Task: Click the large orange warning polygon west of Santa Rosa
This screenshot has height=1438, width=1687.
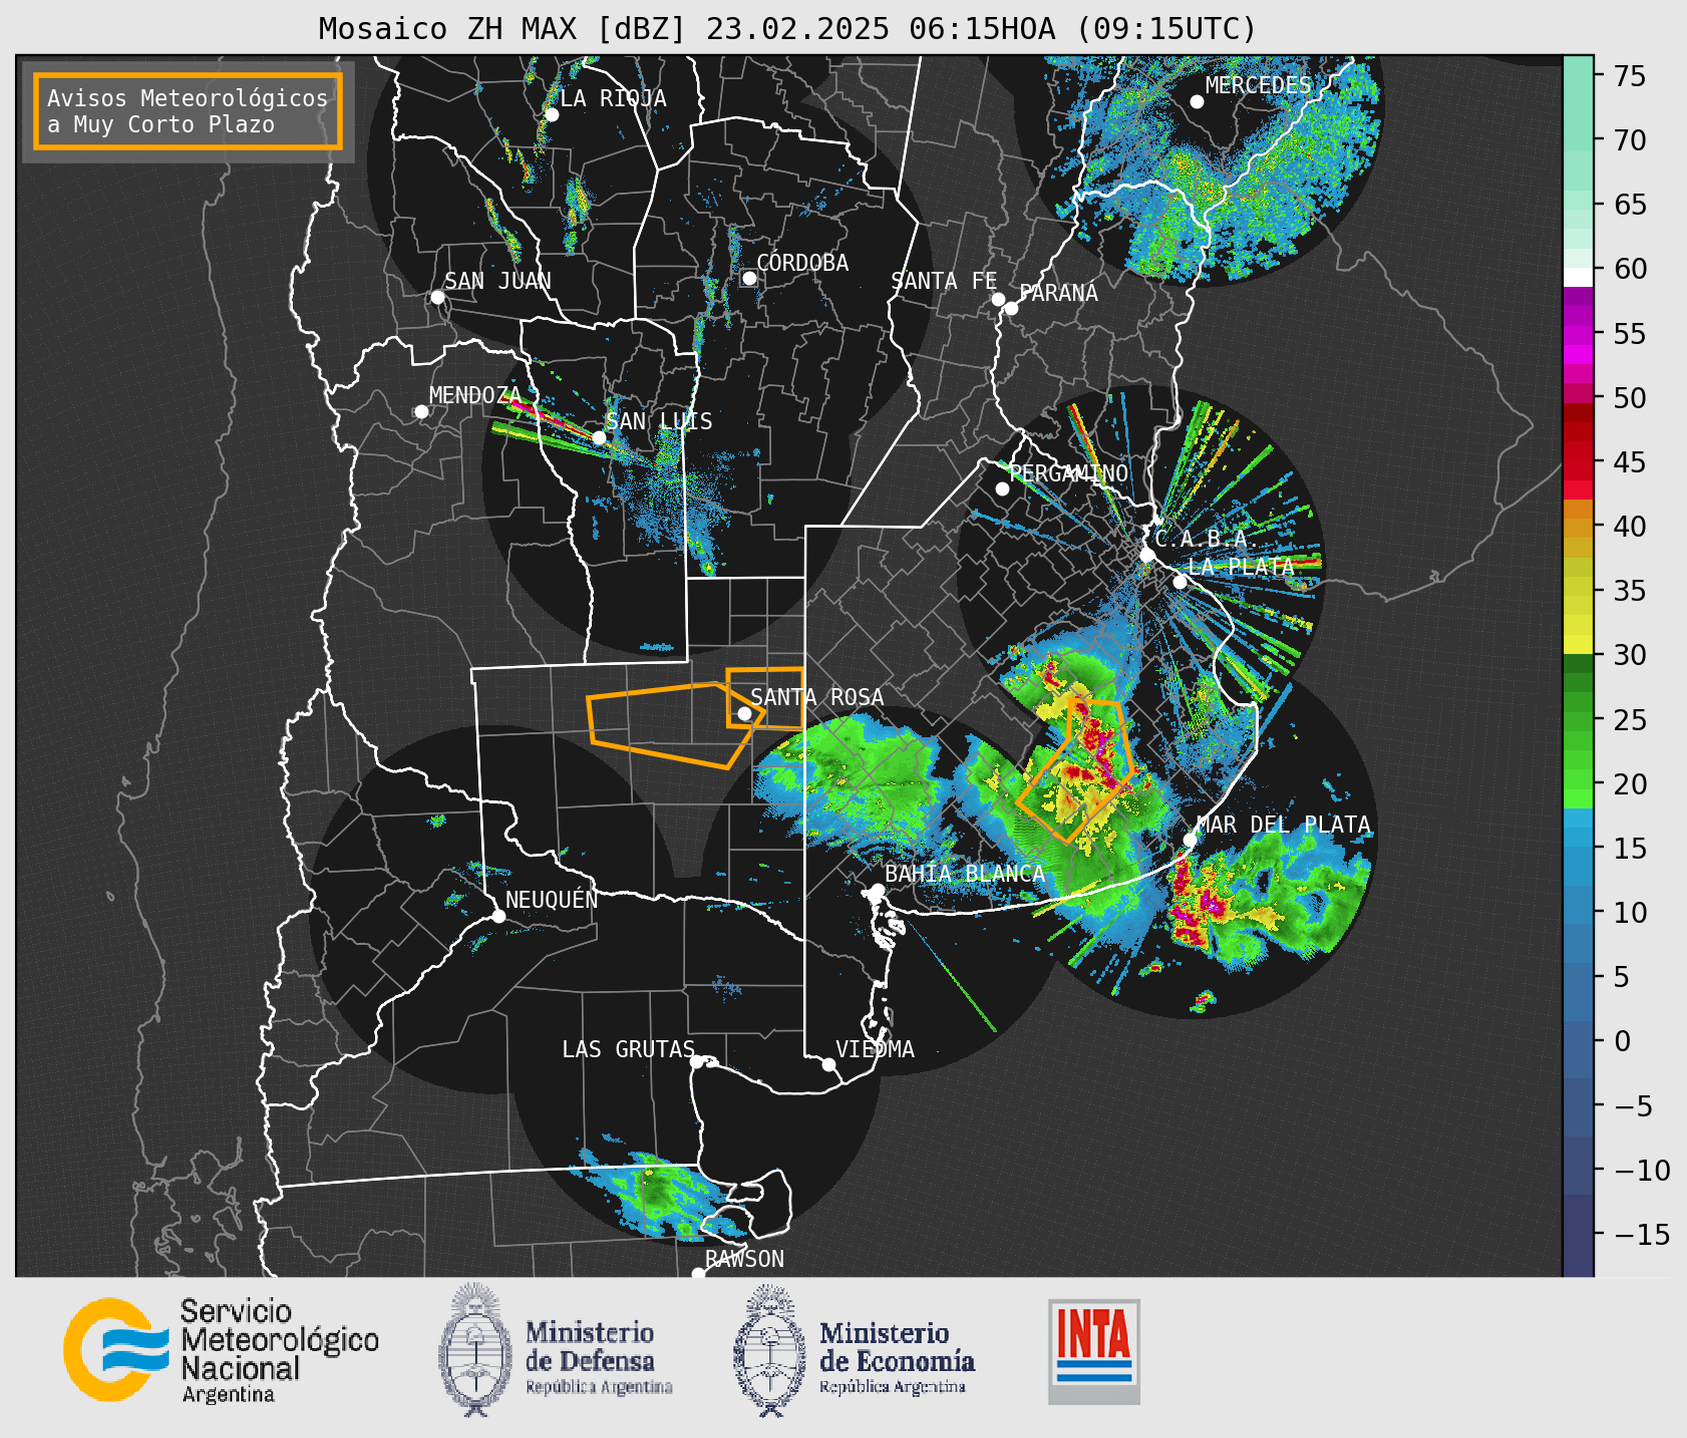Action: (x=676, y=725)
